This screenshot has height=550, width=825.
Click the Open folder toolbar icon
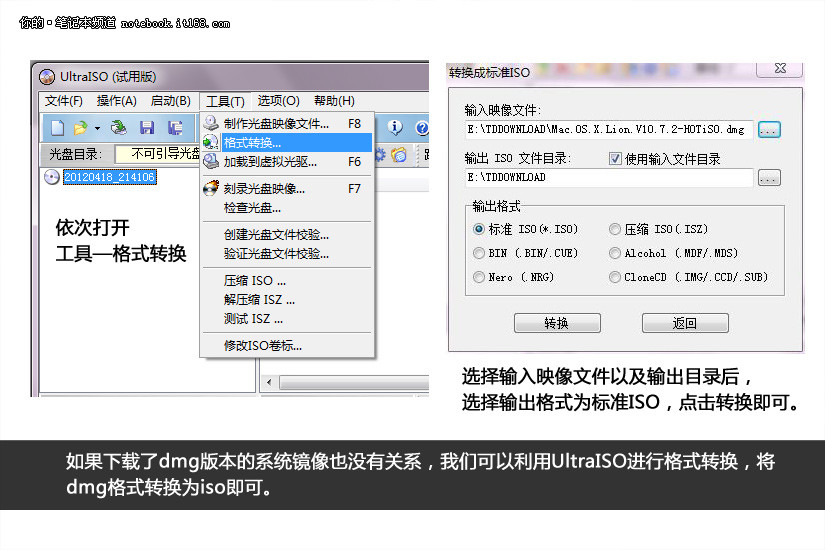(x=81, y=127)
